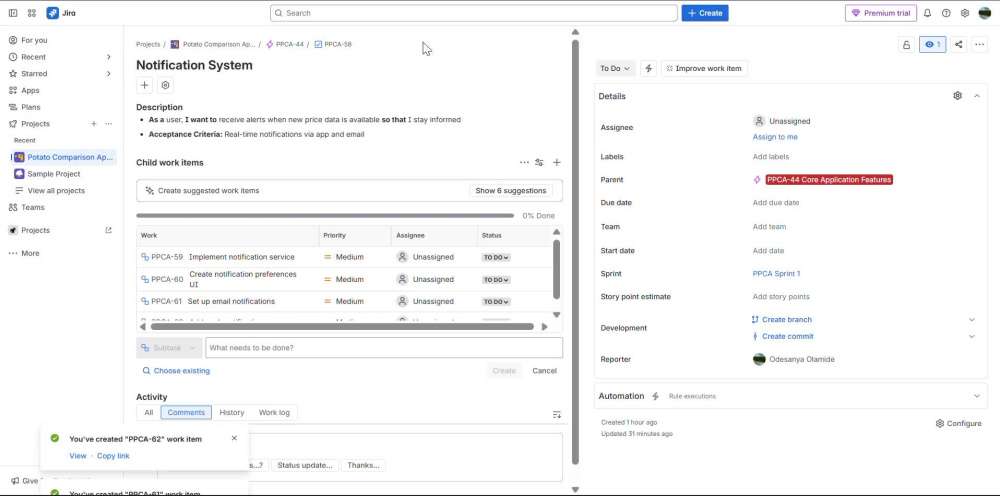The image size is (1000, 496).
Task: Expand Create branch options chevron
Action: (x=972, y=319)
